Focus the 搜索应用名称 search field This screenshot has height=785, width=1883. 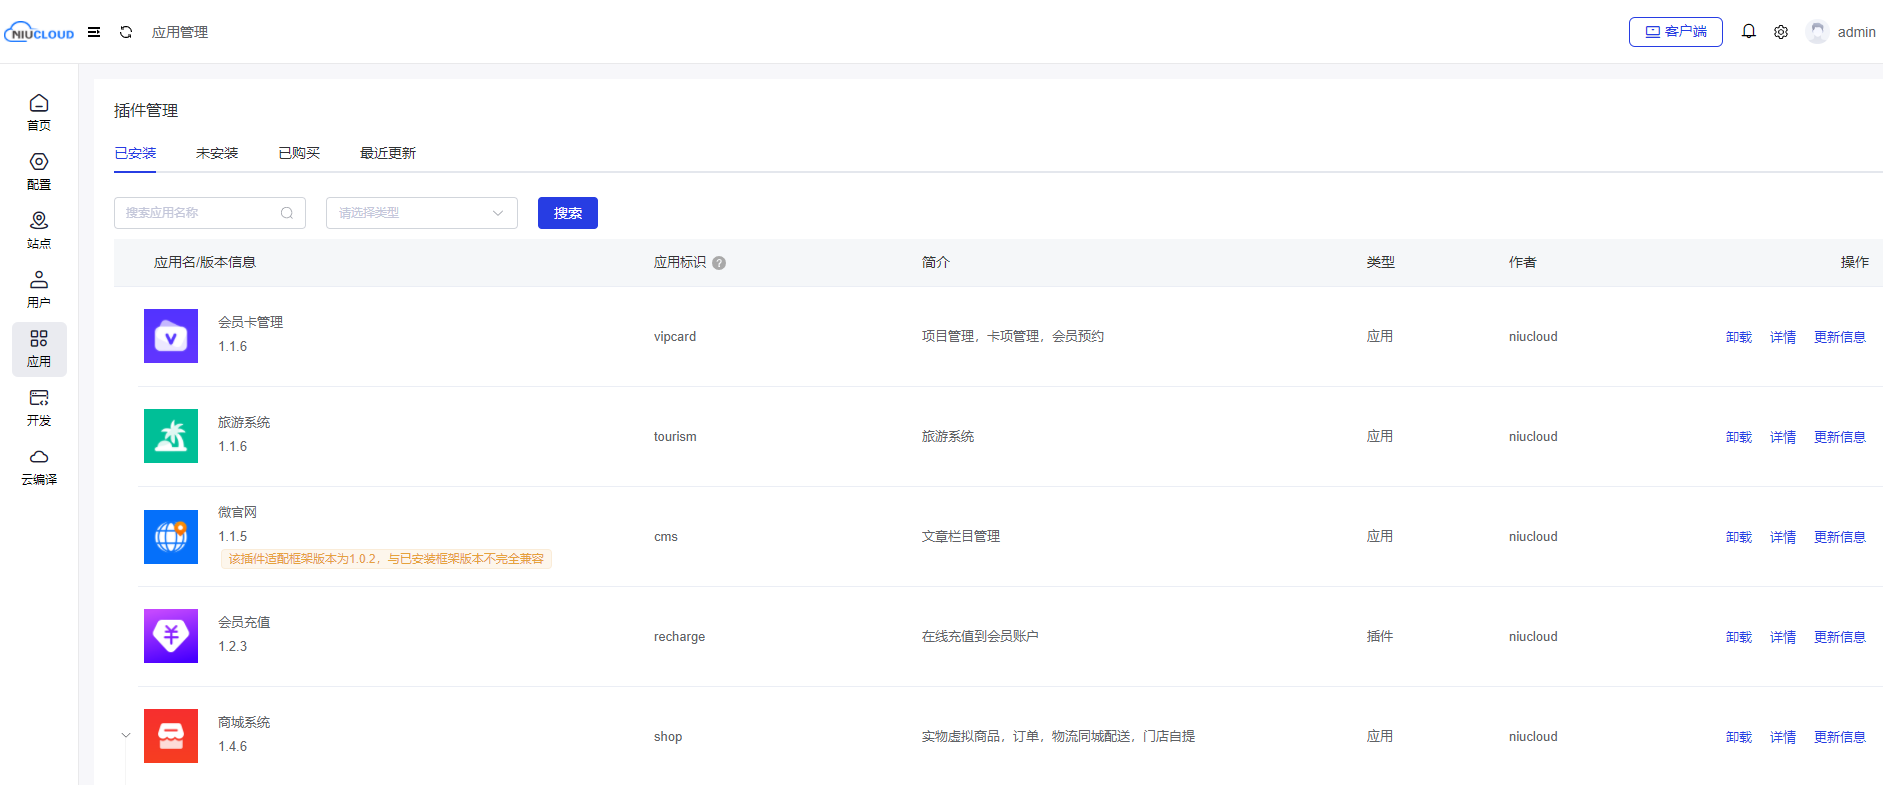200,213
